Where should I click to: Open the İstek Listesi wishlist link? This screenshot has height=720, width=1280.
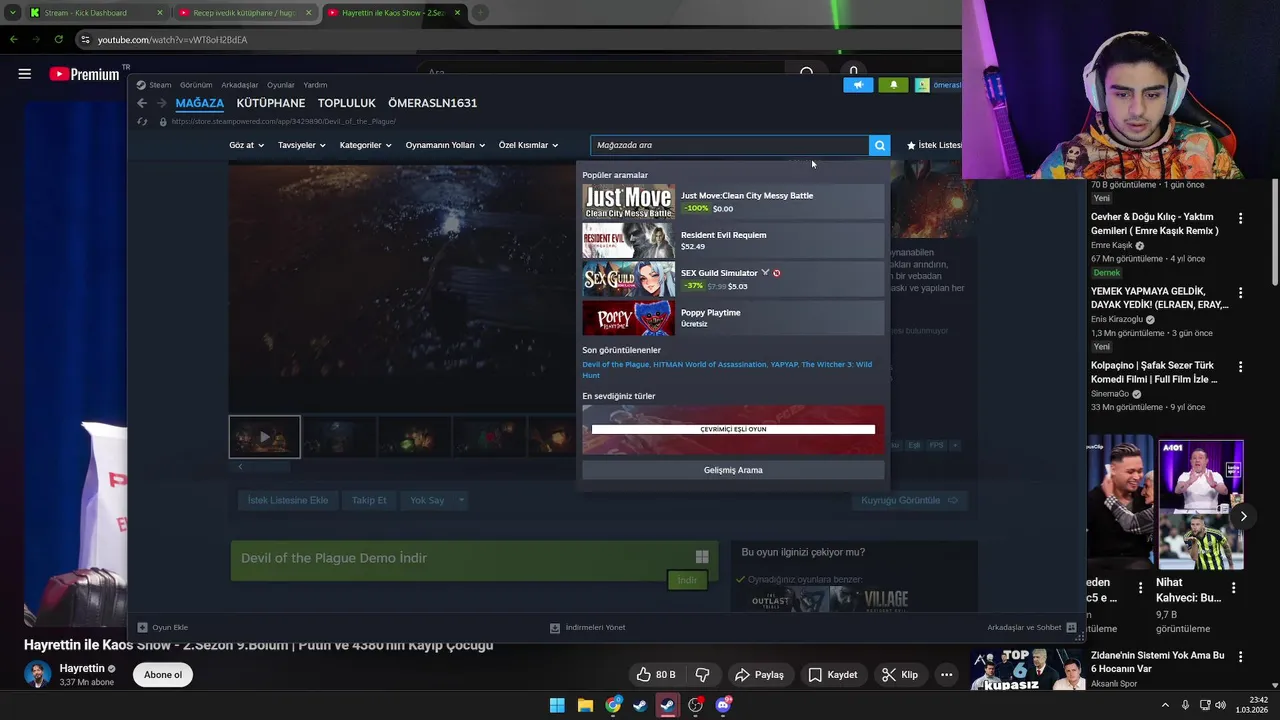pyautogui.click(x=934, y=145)
